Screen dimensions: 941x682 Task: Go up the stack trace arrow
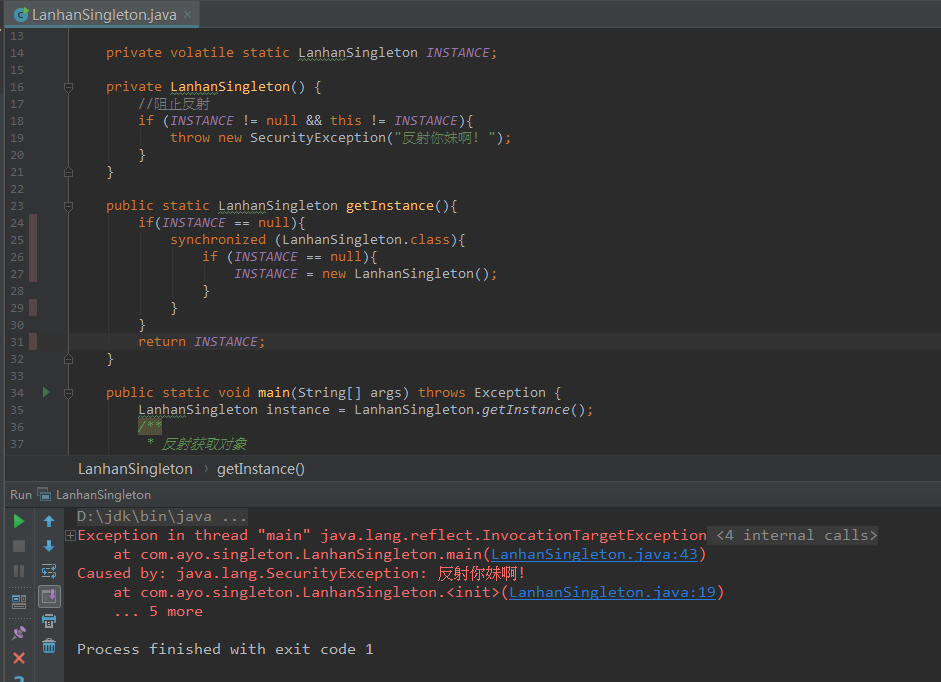tap(49, 521)
